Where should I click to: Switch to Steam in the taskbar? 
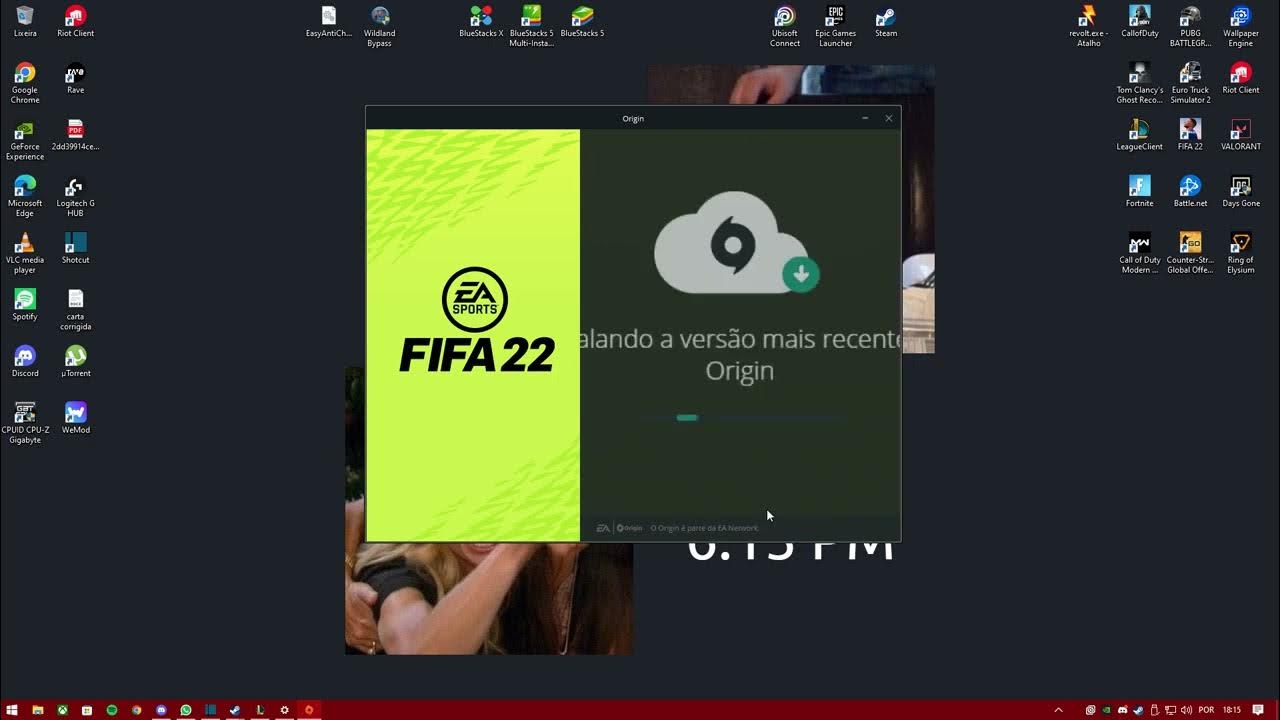point(235,710)
